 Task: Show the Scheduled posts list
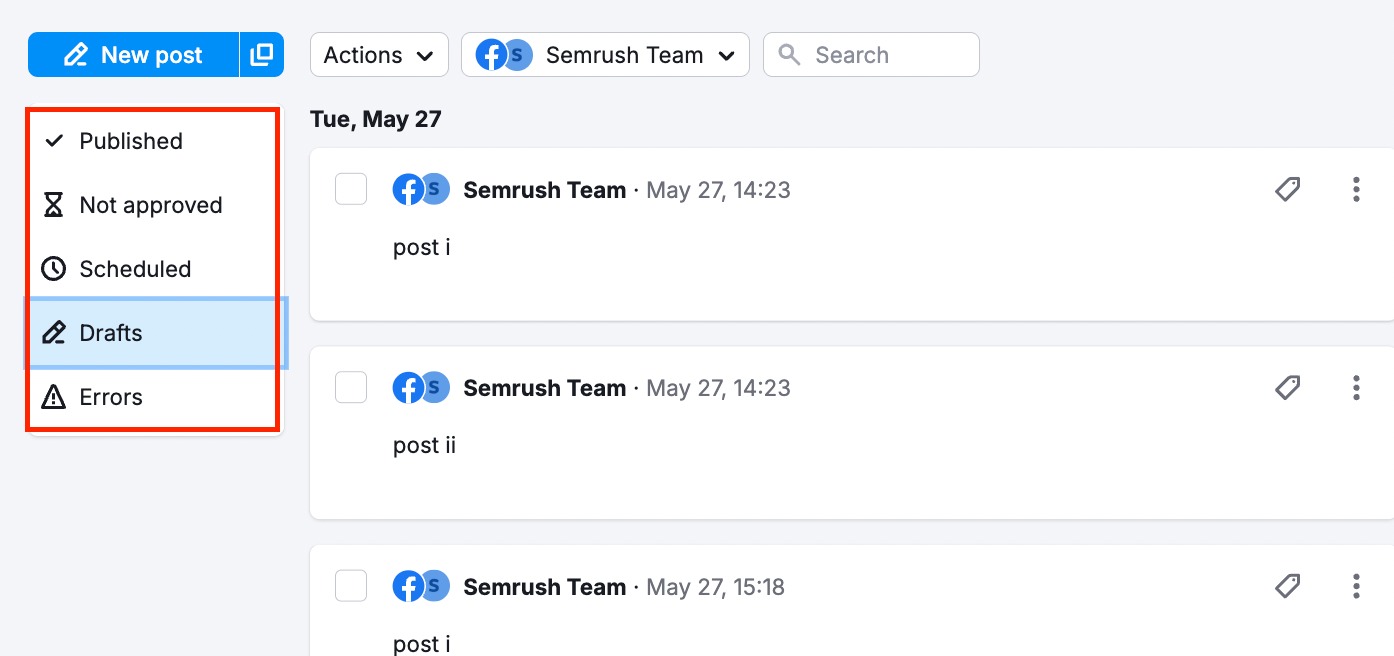point(135,269)
